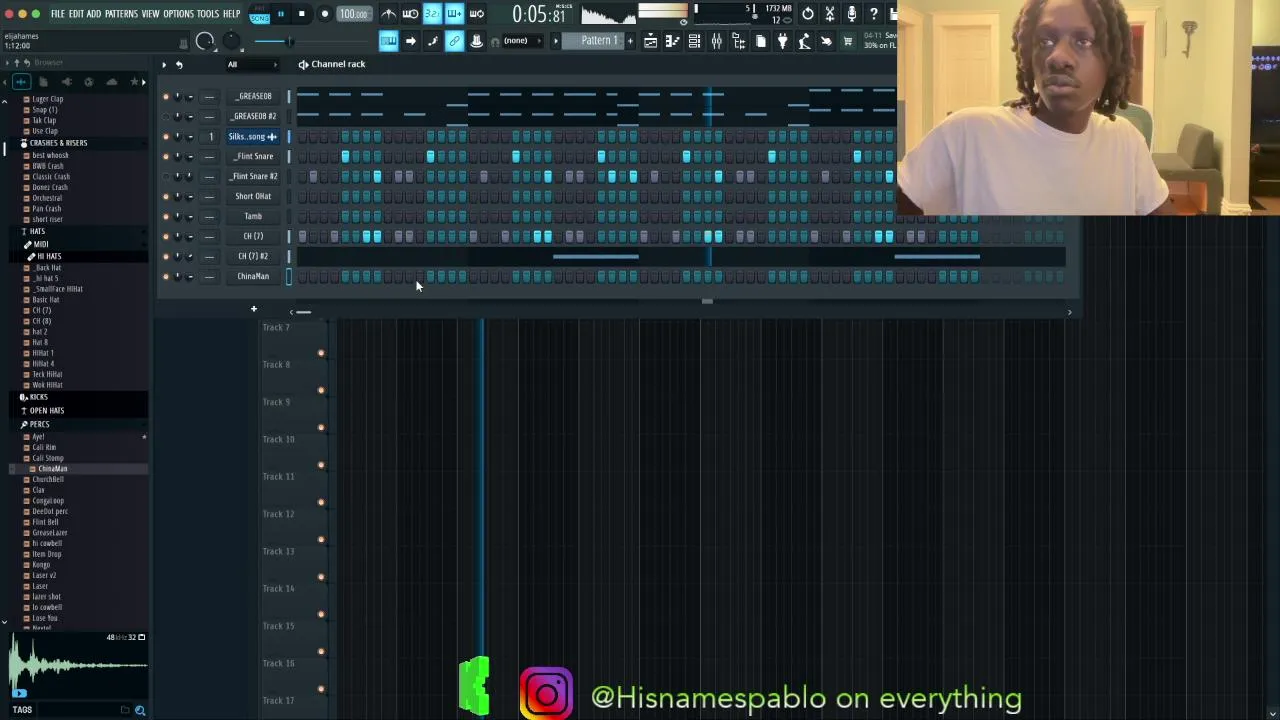Expand the OPEN HATS folder
This screenshot has height=720, width=1280.
(x=46, y=411)
